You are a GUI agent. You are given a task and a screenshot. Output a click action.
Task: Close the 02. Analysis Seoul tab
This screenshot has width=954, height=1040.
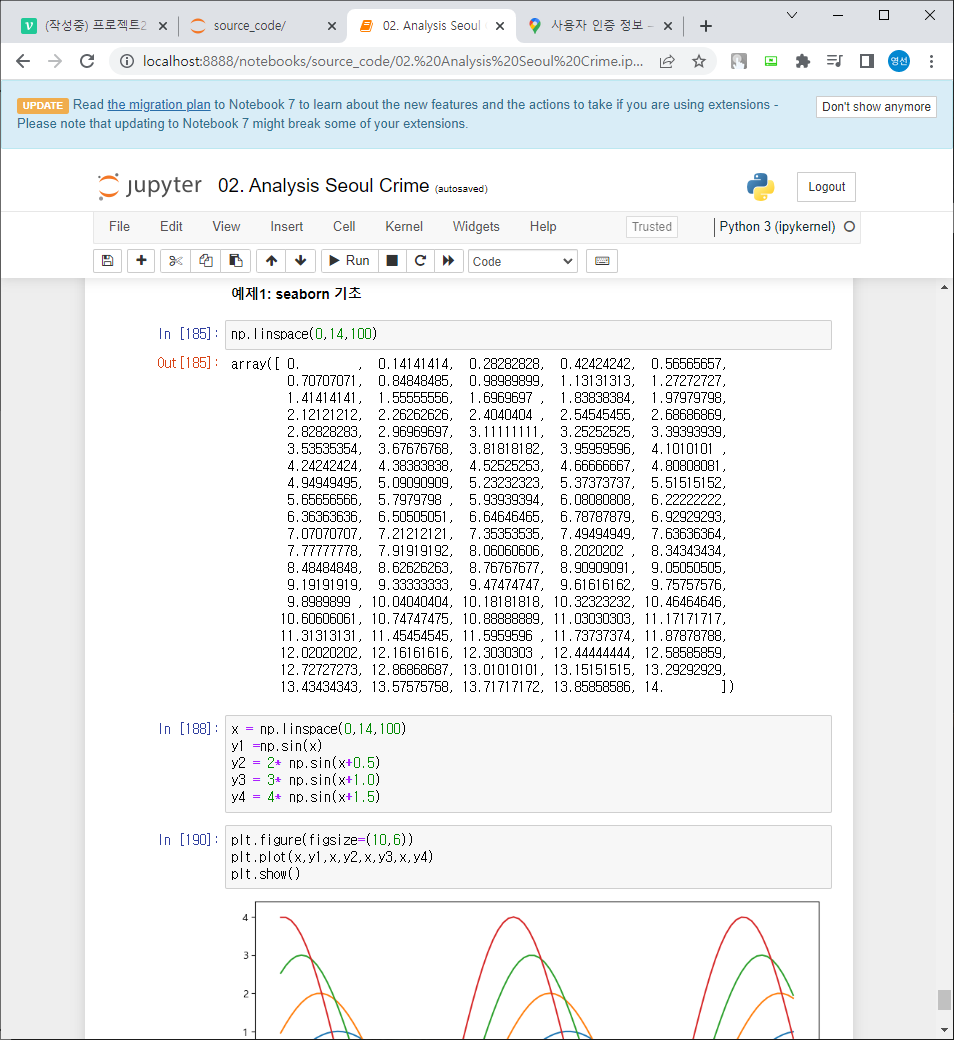coord(500,26)
